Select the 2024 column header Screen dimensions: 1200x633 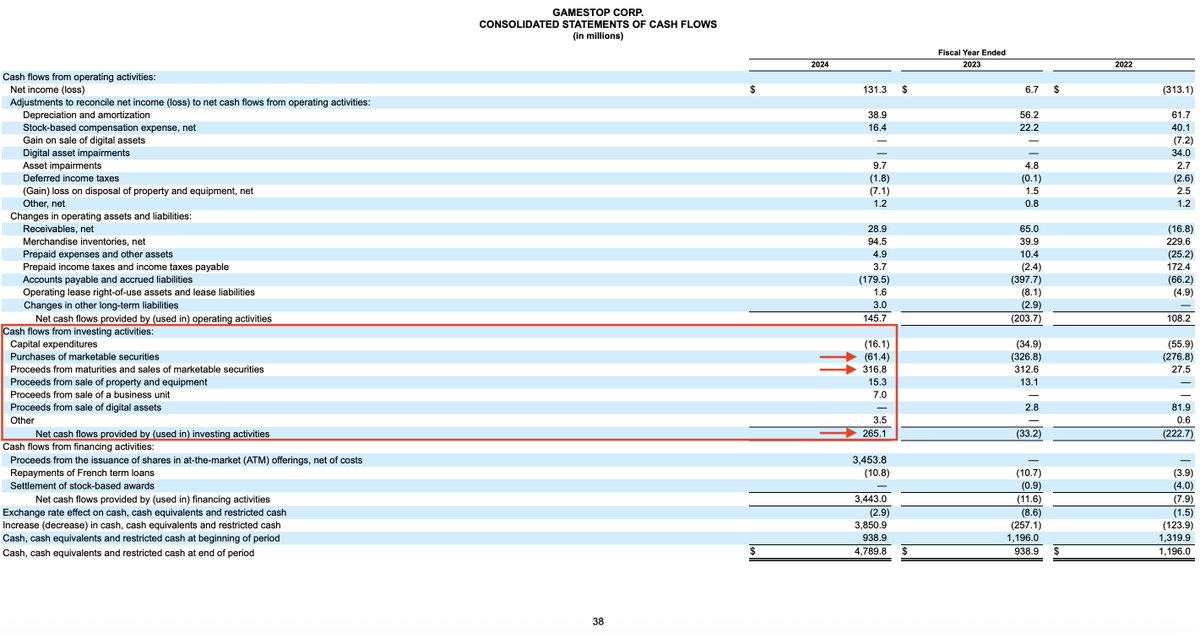click(x=819, y=64)
